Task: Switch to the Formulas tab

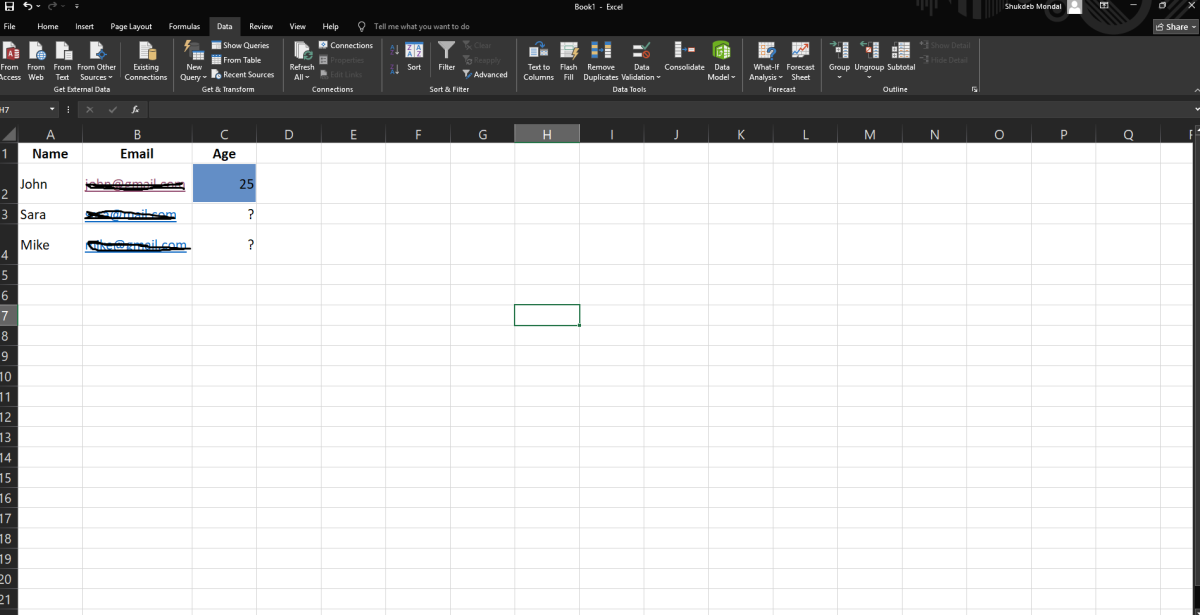Action: [x=184, y=26]
